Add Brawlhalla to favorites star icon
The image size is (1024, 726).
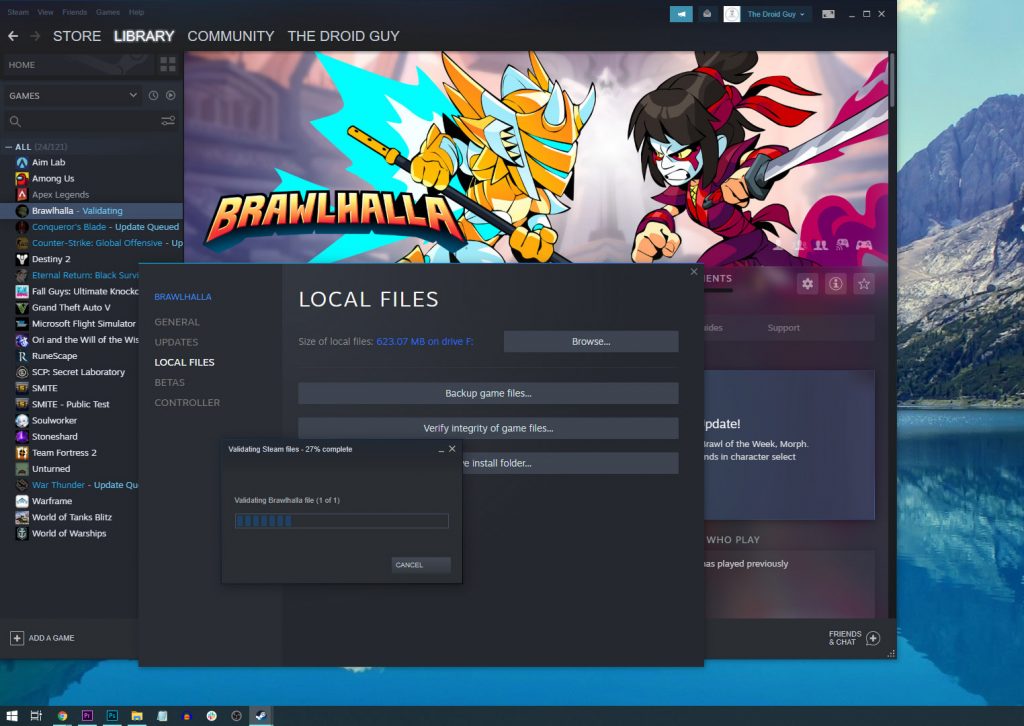[x=864, y=283]
